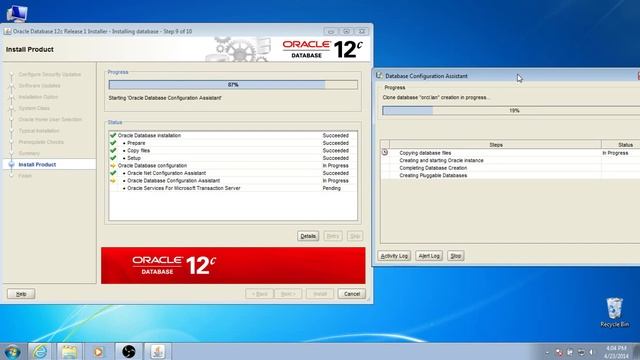Image resolution: width=640 pixels, height=360 pixels.
Task: Click the Details button
Action: [308, 236]
